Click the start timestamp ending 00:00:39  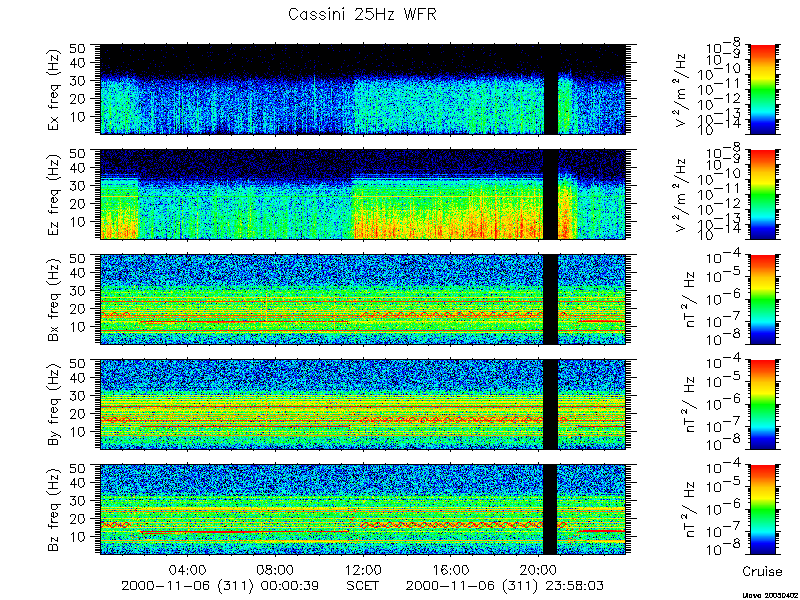click(220, 586)
